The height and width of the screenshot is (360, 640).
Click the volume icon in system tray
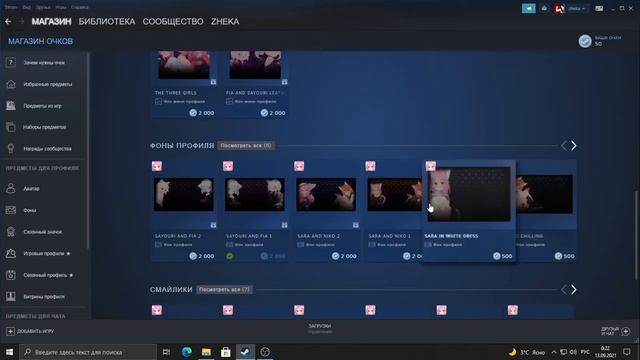[x=573, y=352]
